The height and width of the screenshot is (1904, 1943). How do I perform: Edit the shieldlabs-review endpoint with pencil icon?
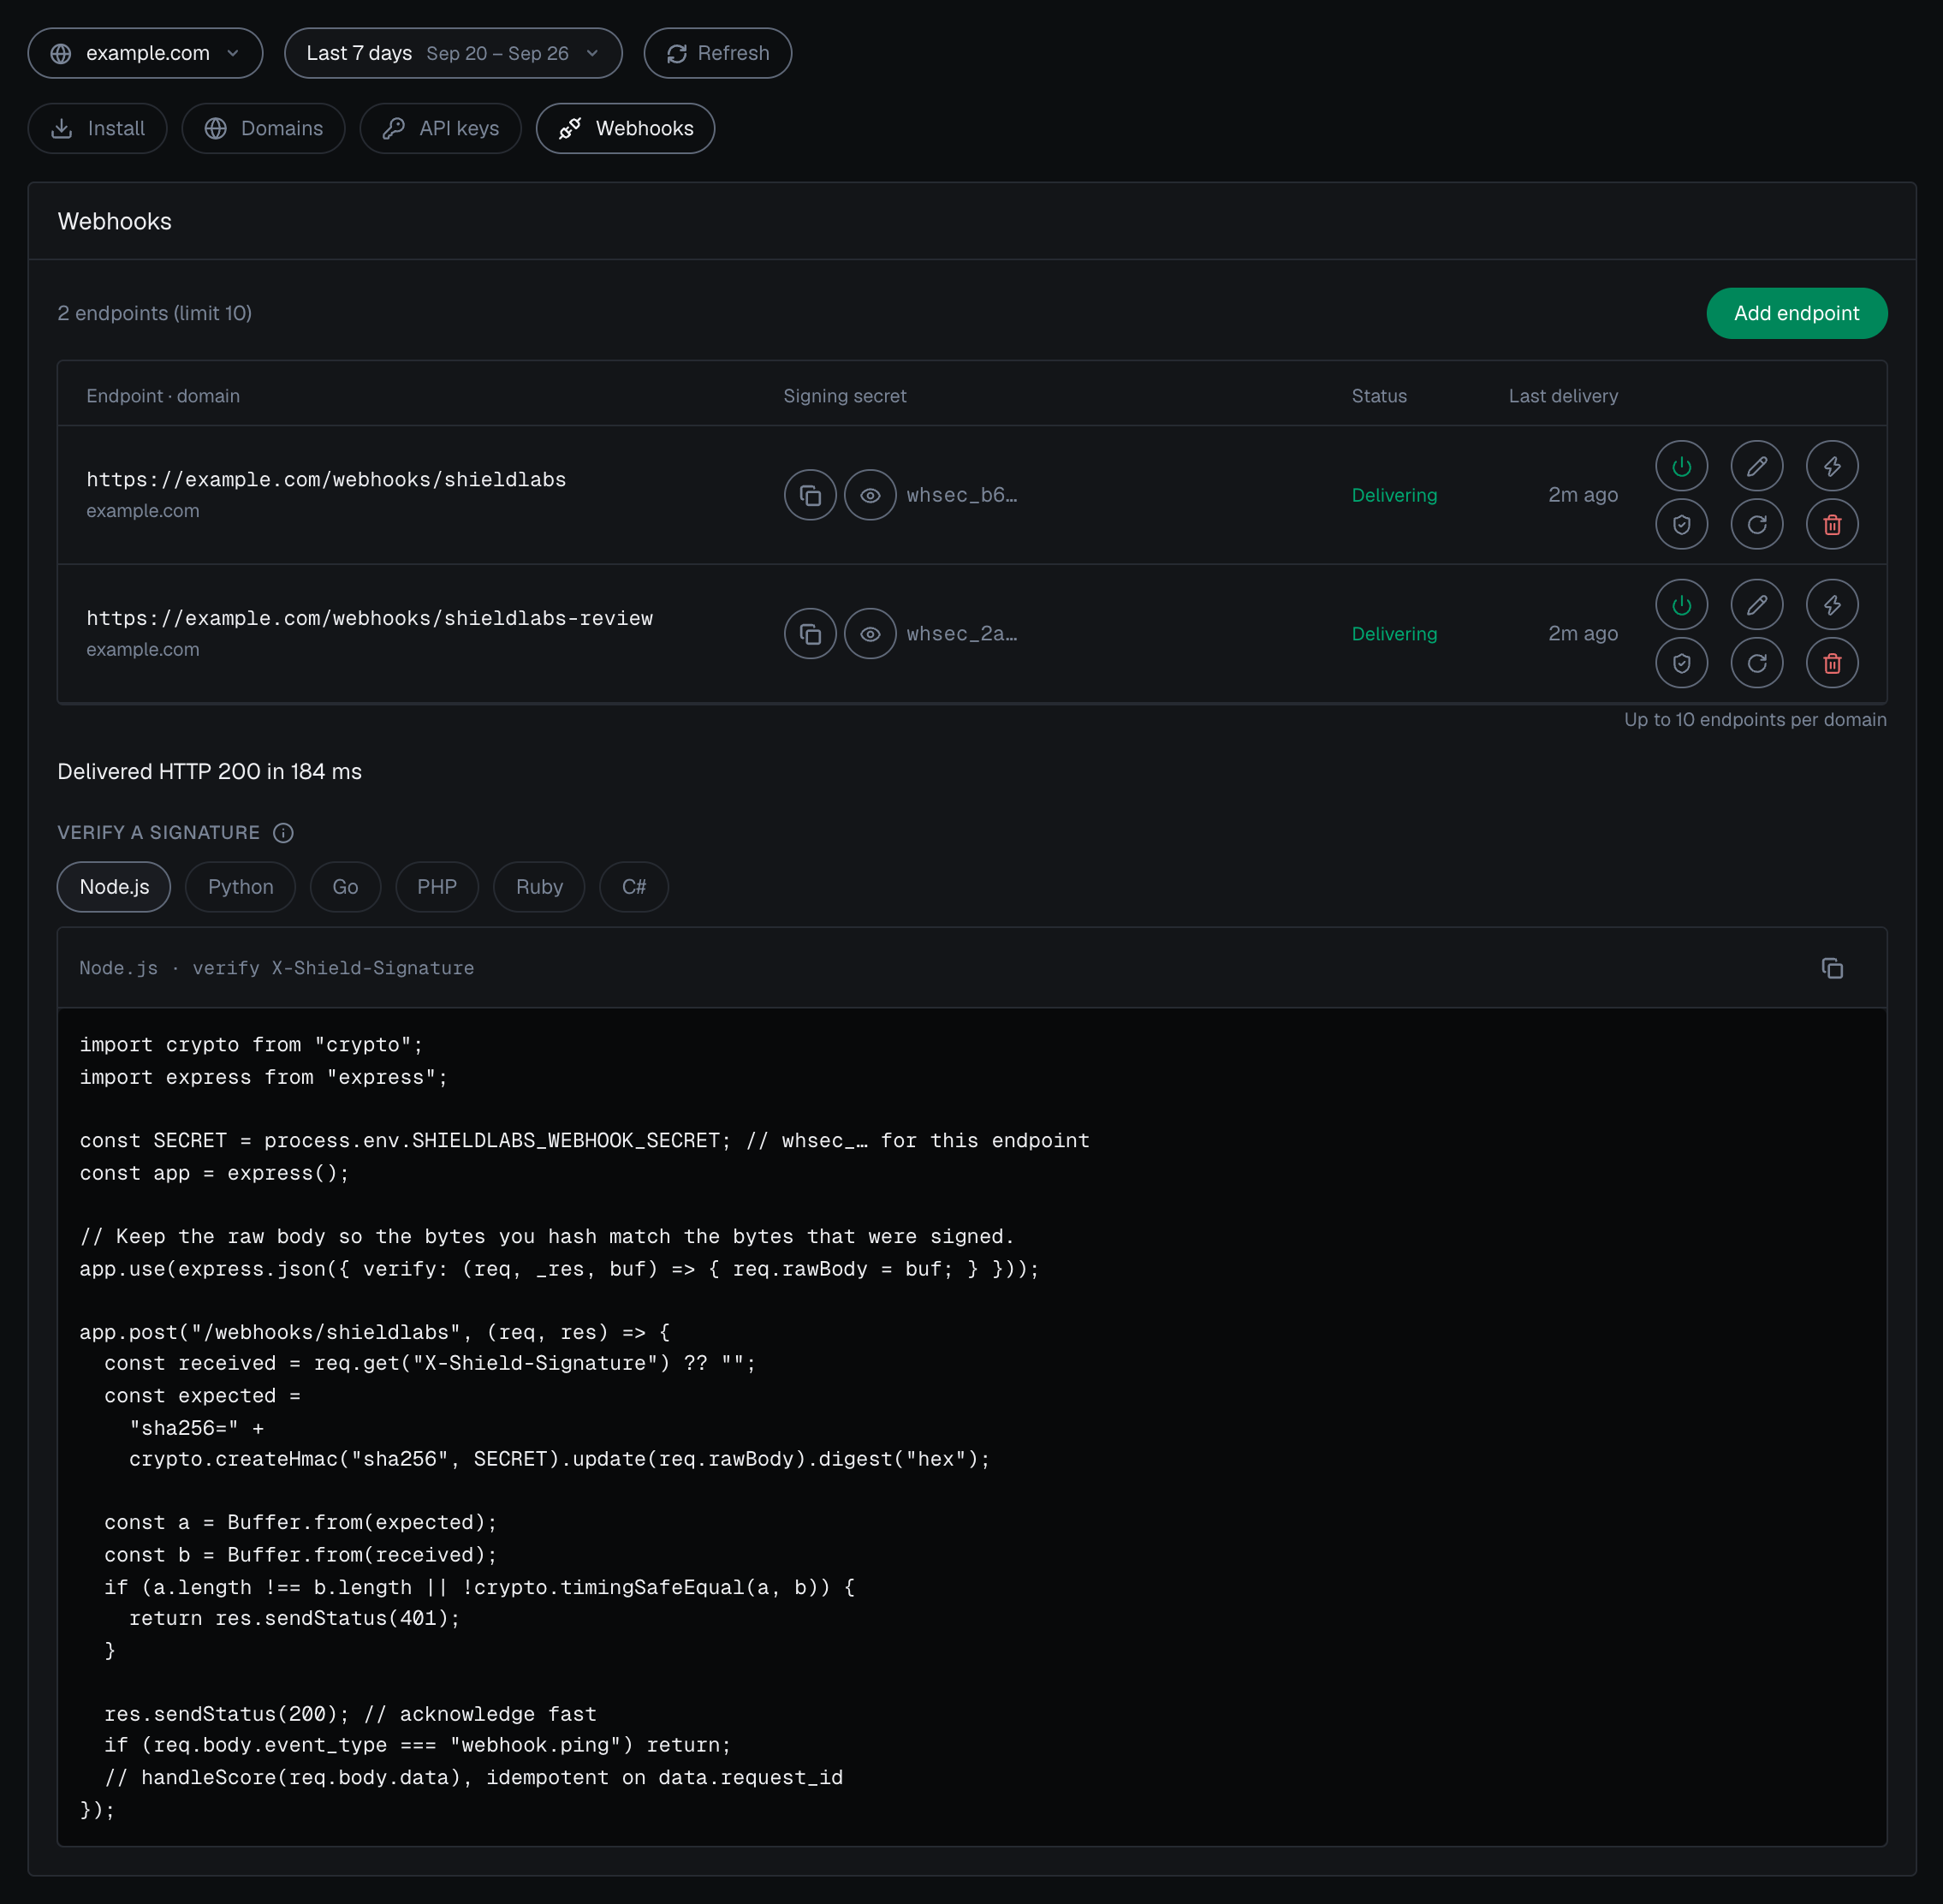1757,605
